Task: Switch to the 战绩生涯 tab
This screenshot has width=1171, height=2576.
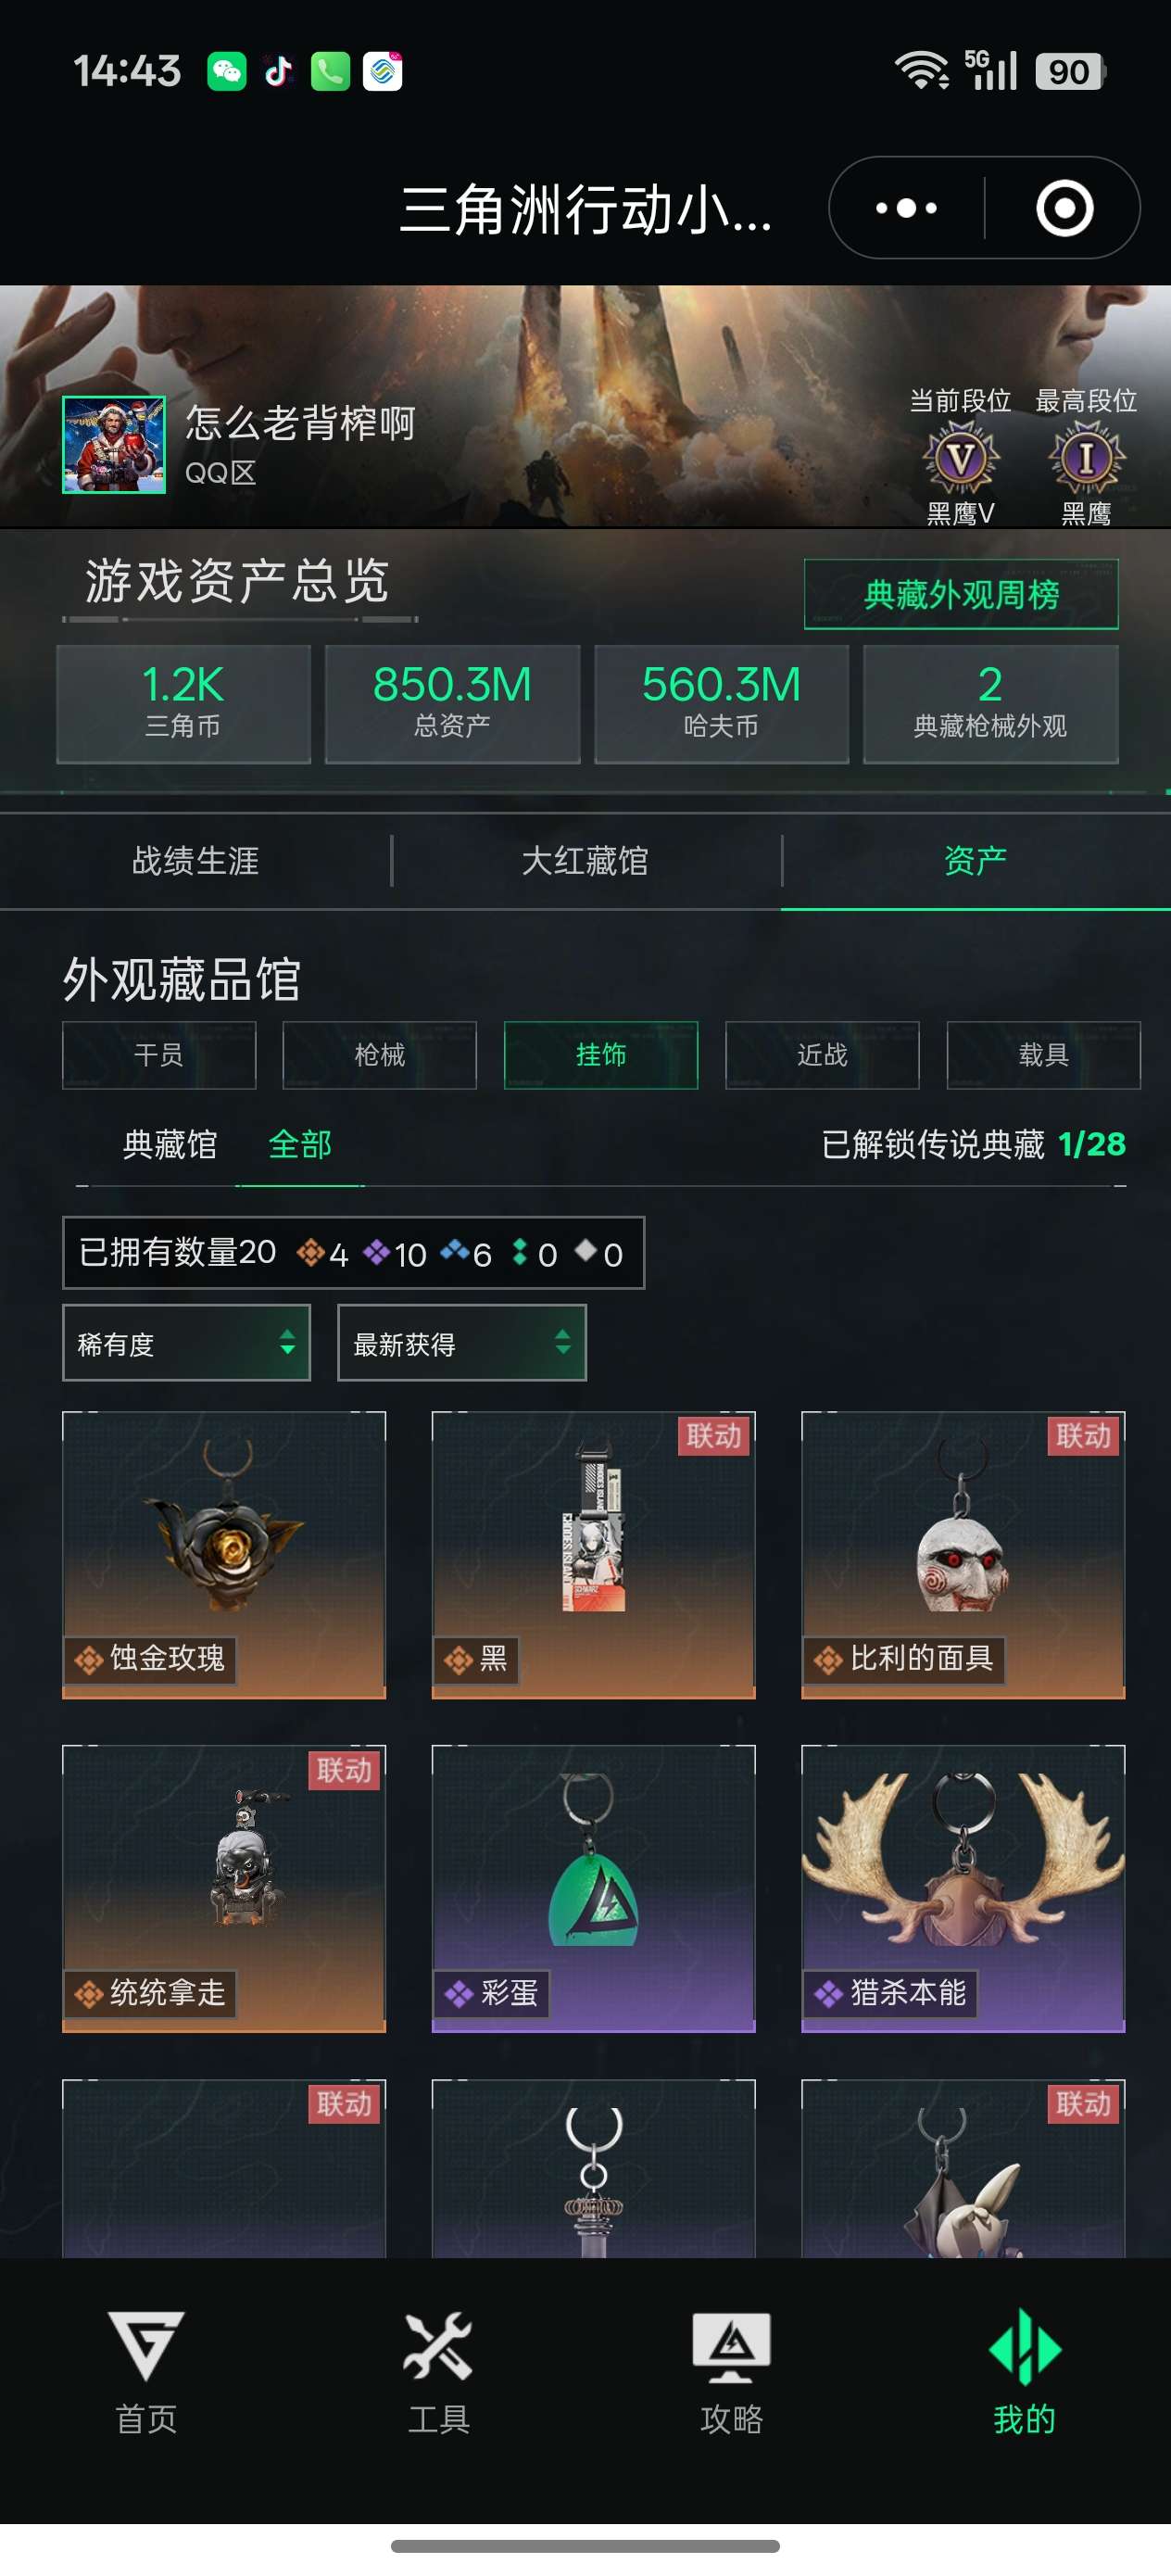Action: (195, 861)
